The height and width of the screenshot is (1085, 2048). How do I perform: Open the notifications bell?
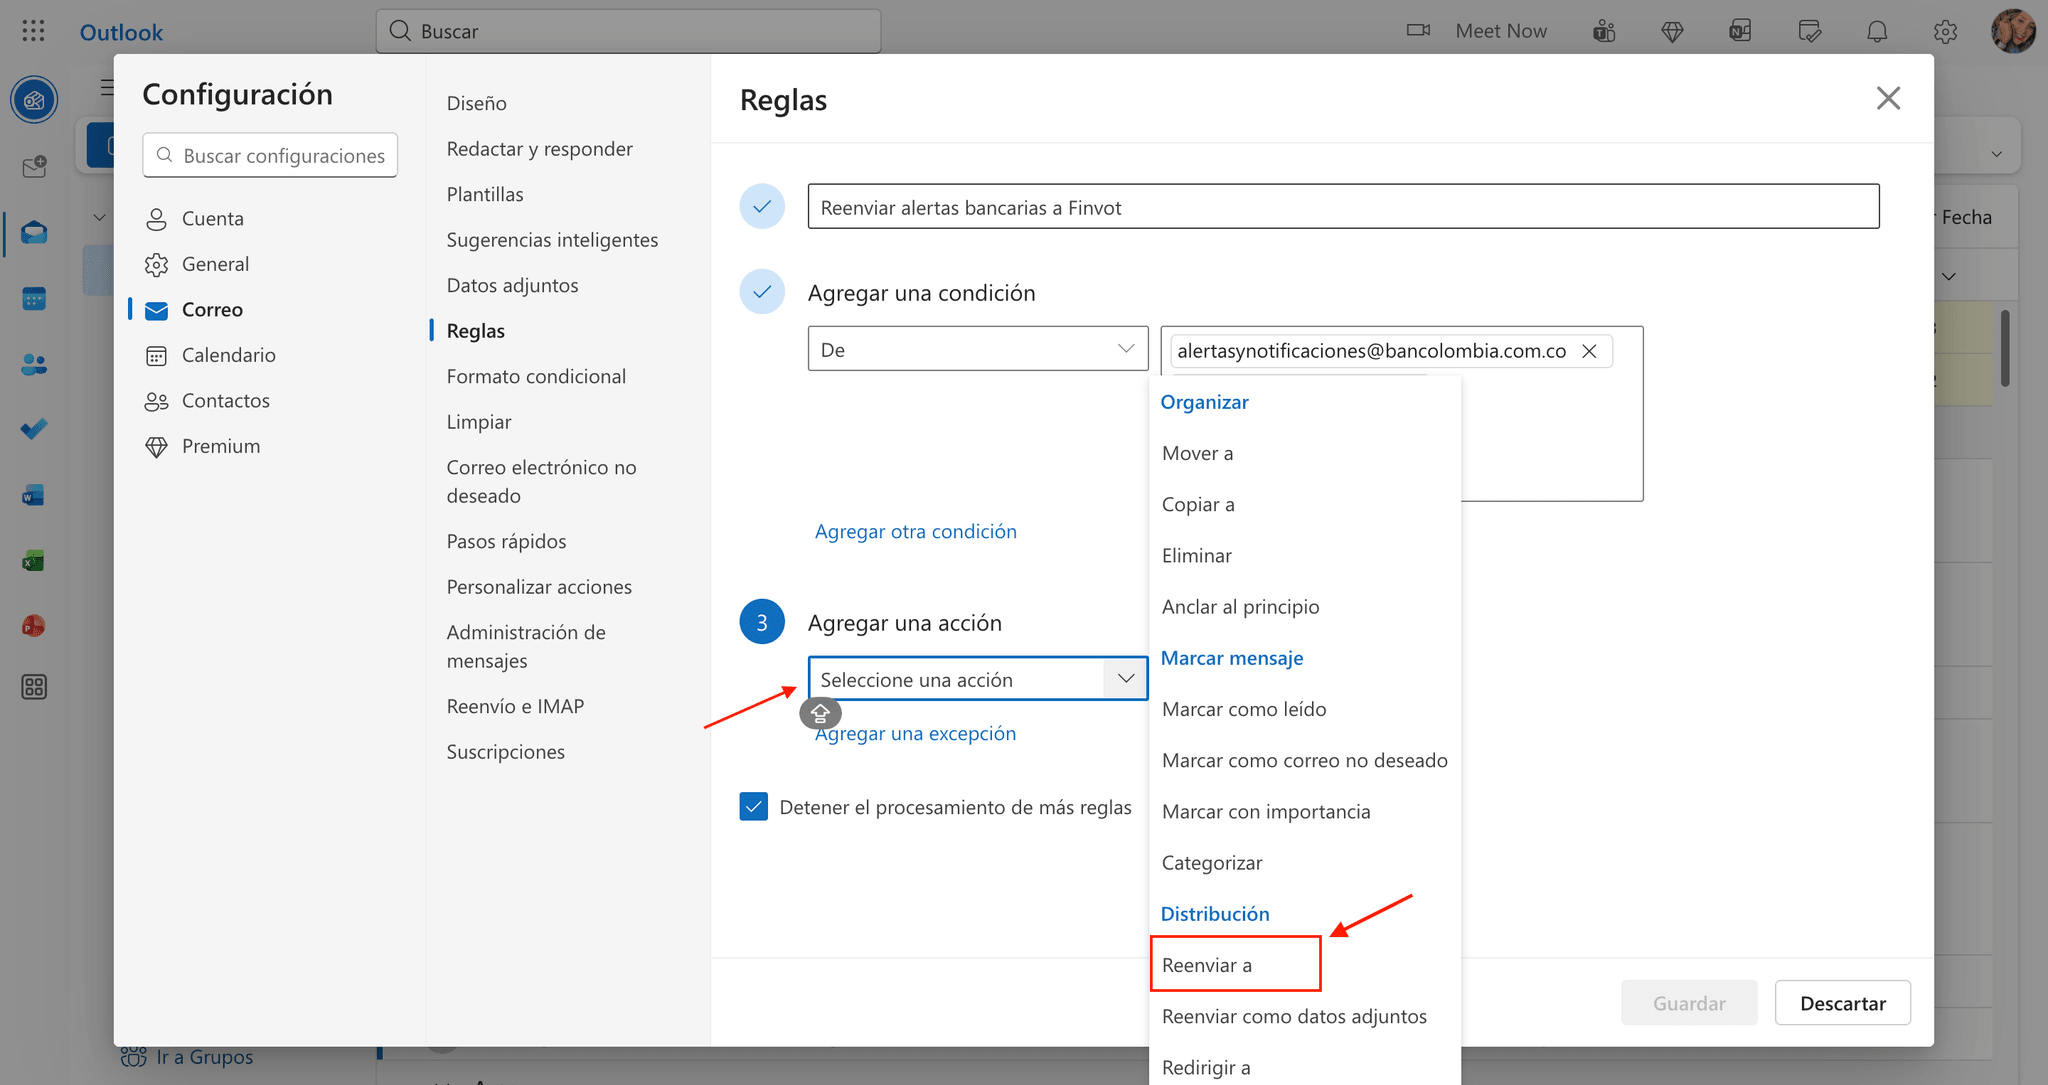point(1877,31)
